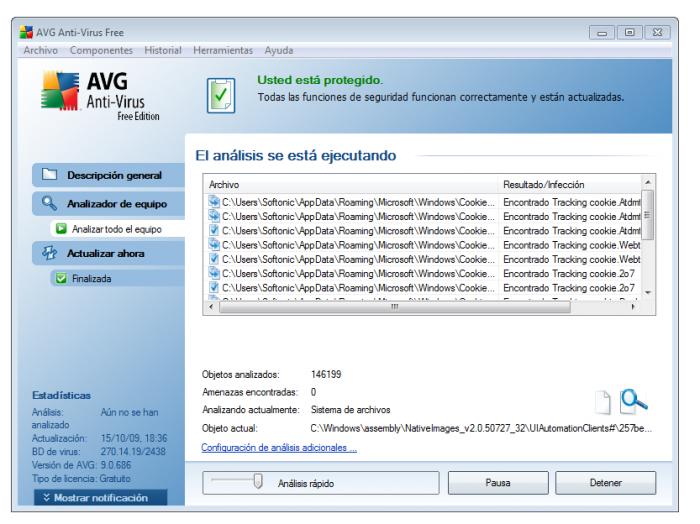Click the scan speed slider handle
This screenshot has width=700, height=524.
258,482
